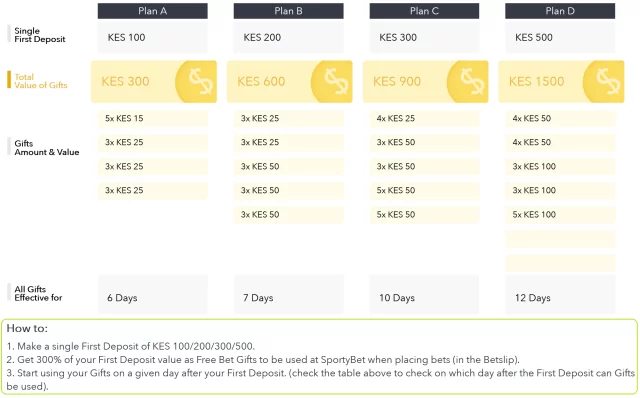Click the 4x KES 25 gift in Plan C
This screenshot has height=398, width=640.
[424, 118]
